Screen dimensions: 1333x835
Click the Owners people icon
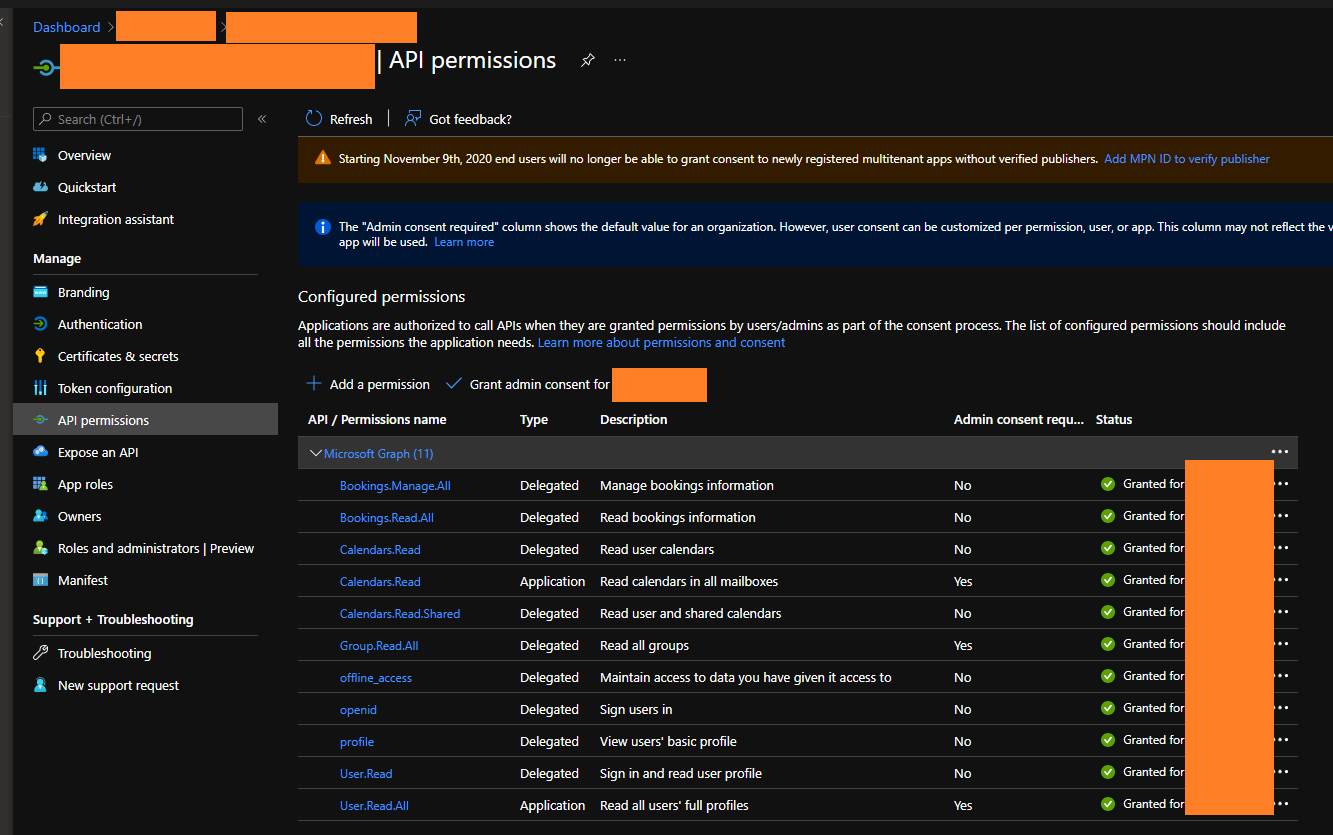click(x=40, y=516)
